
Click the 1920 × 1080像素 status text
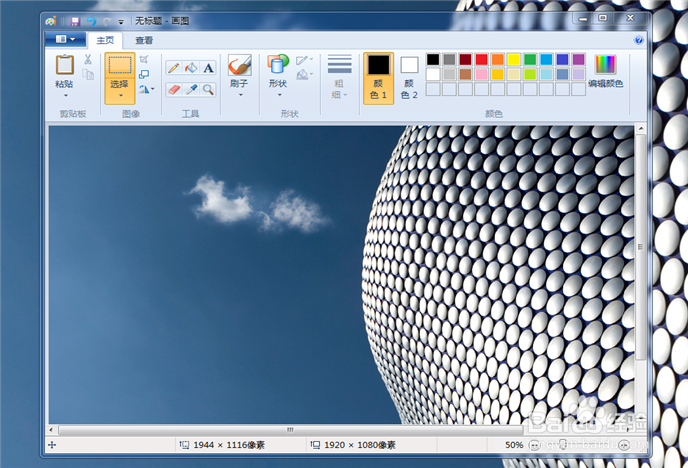point(360,445)
